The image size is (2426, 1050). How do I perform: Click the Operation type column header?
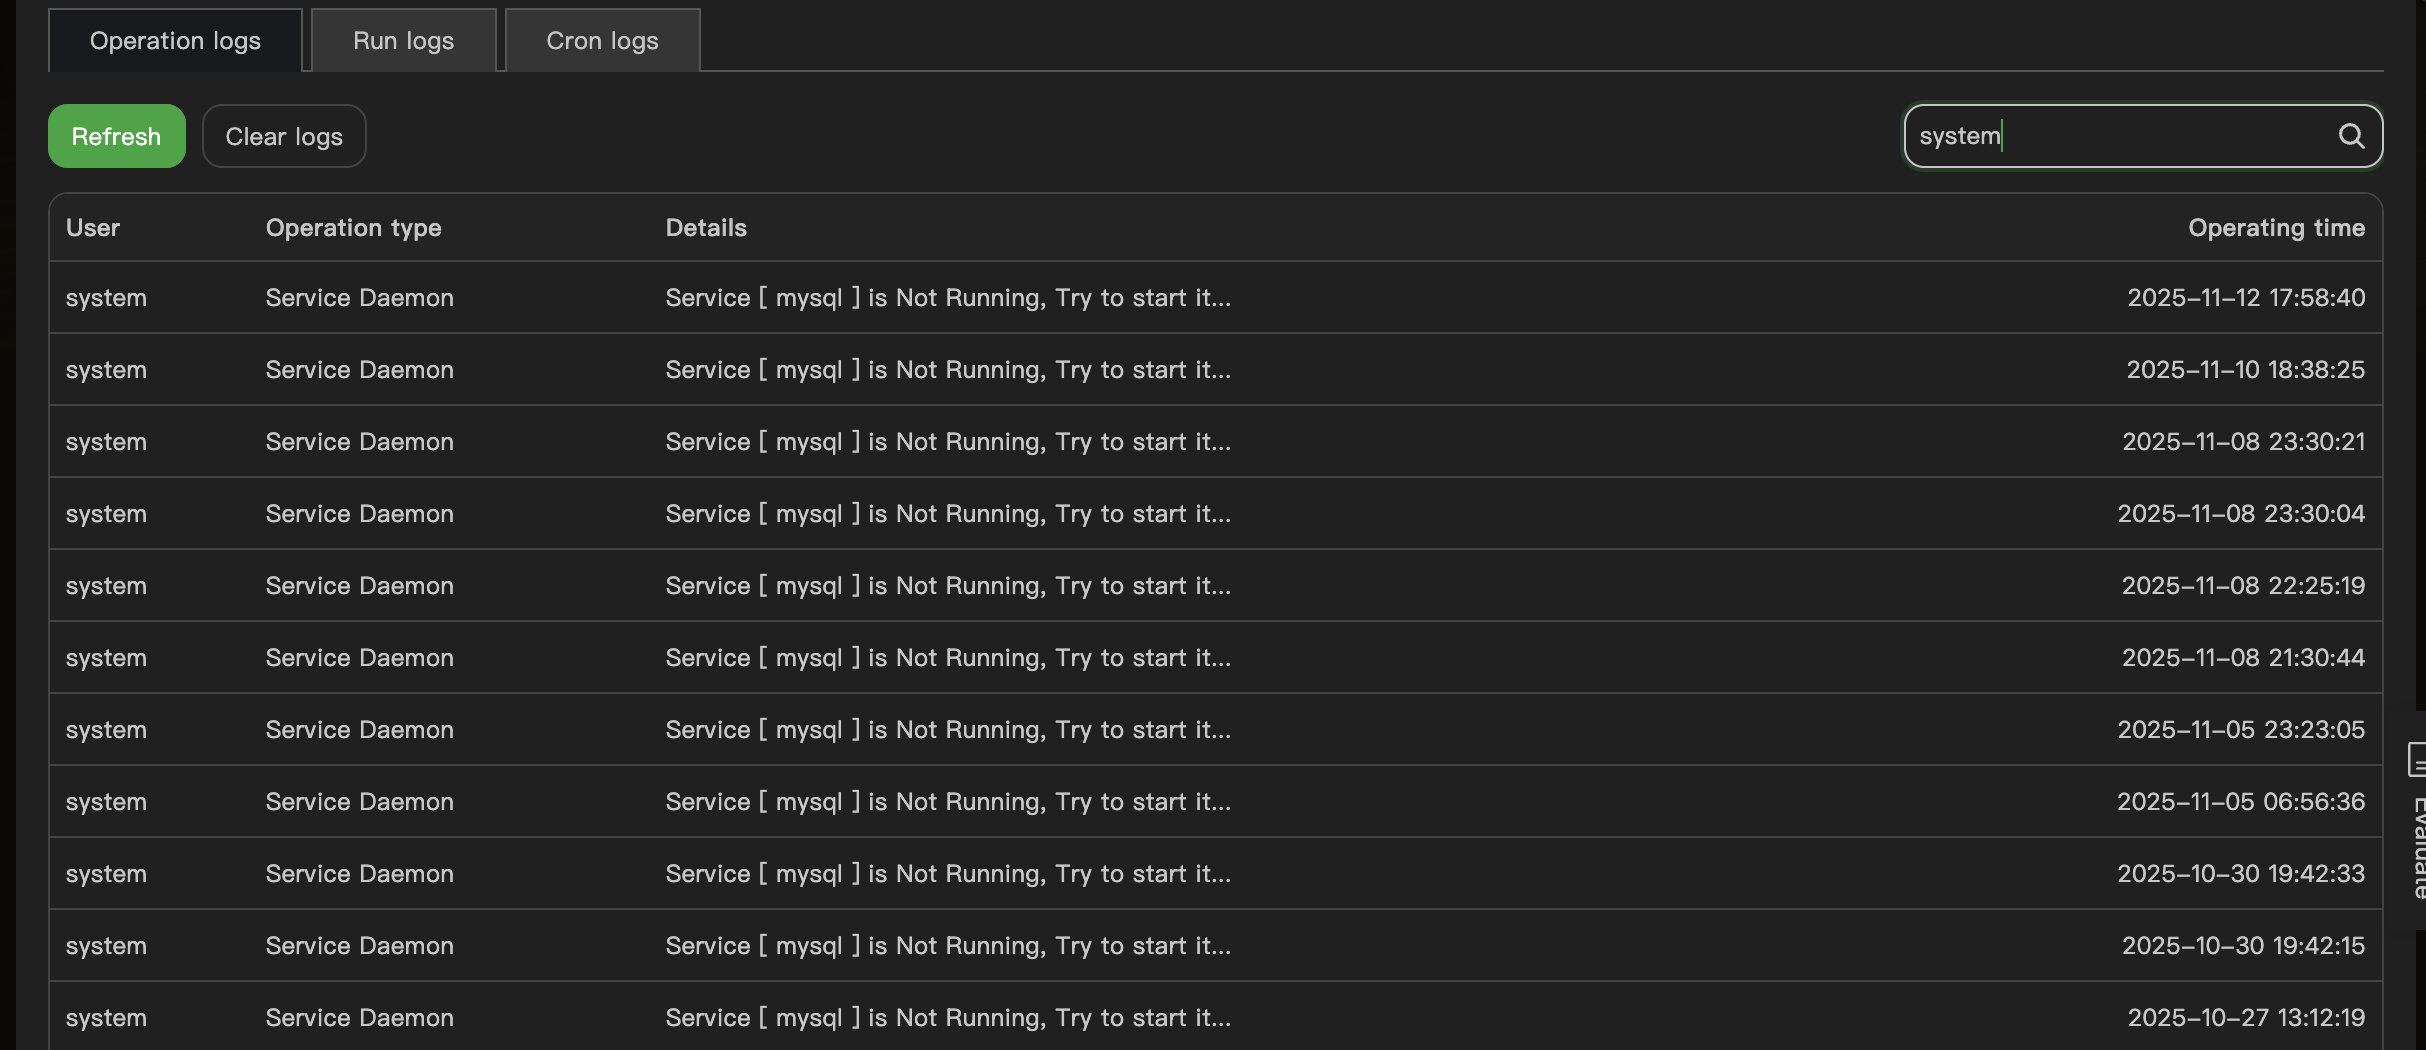pos(353,228)
